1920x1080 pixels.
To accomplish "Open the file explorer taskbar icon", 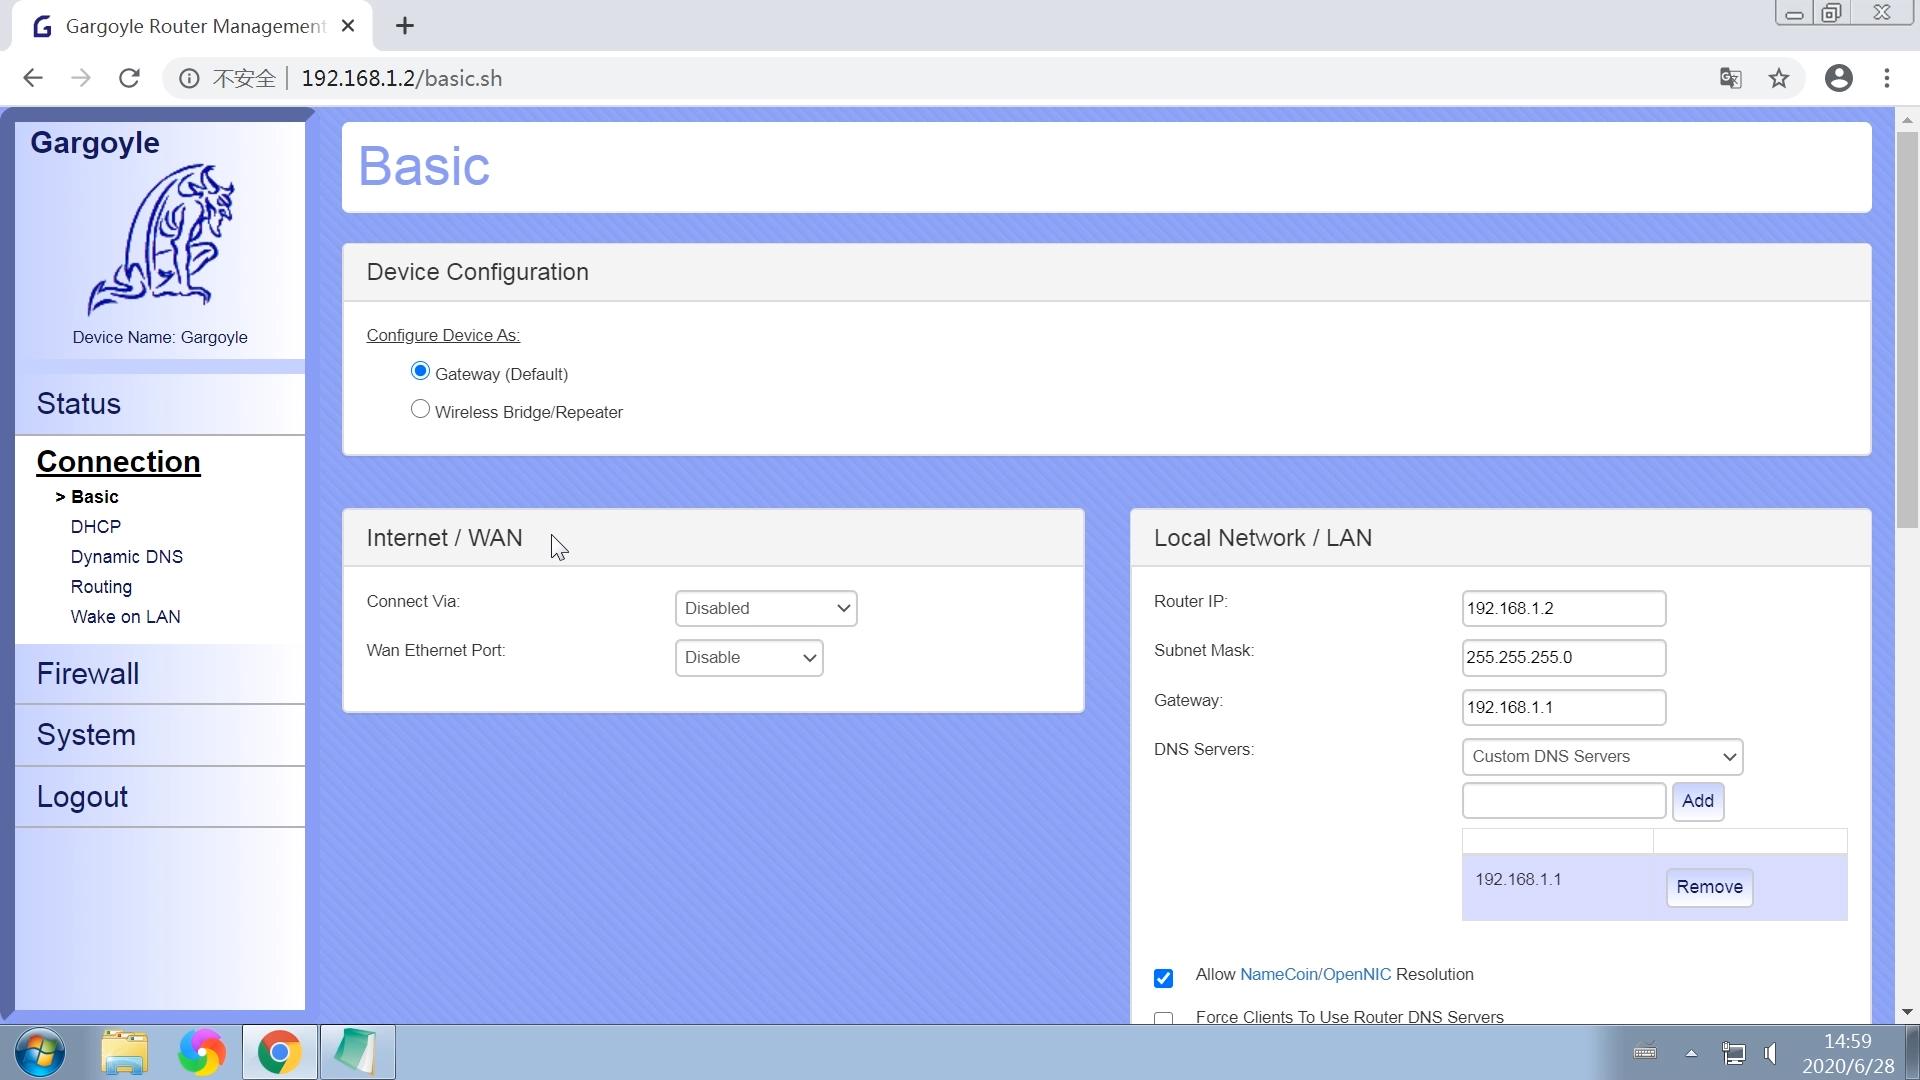I will (x=124, y=1052).
